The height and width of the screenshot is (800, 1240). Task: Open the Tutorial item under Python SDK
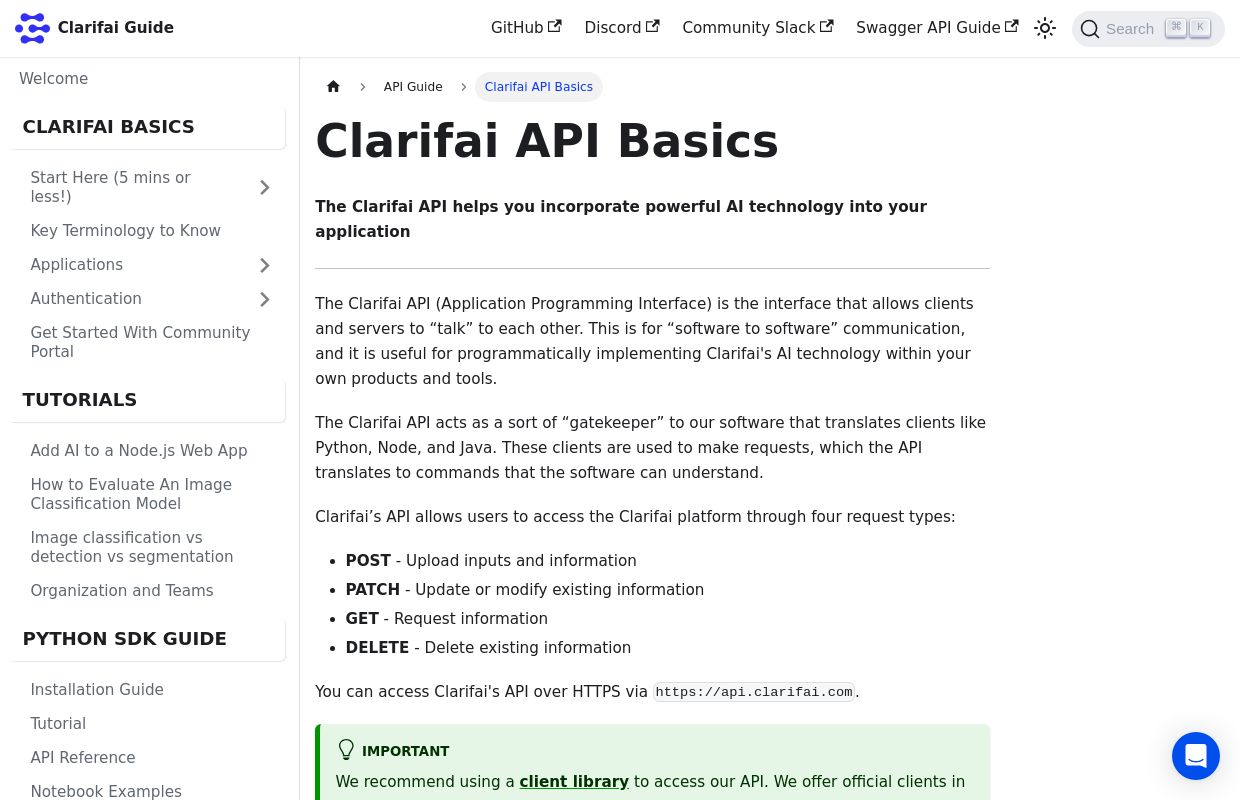point(58,724)
